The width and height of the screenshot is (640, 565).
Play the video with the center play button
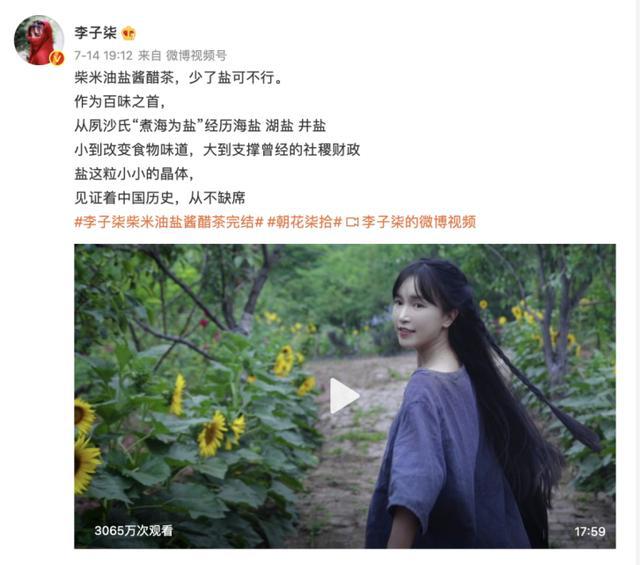(344, 396)
